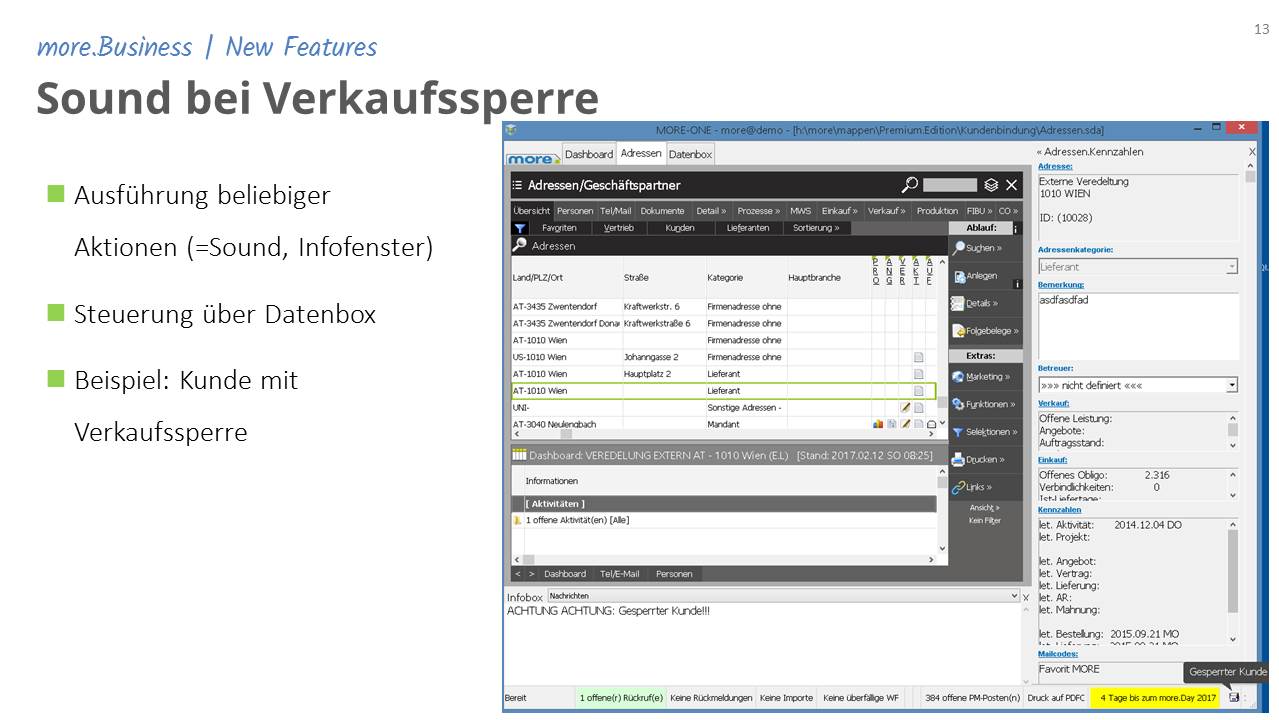This screenshot has height=720, width=1279.
Task: Click the folder icon beside offene Aktivität
Action: point(517,520)
